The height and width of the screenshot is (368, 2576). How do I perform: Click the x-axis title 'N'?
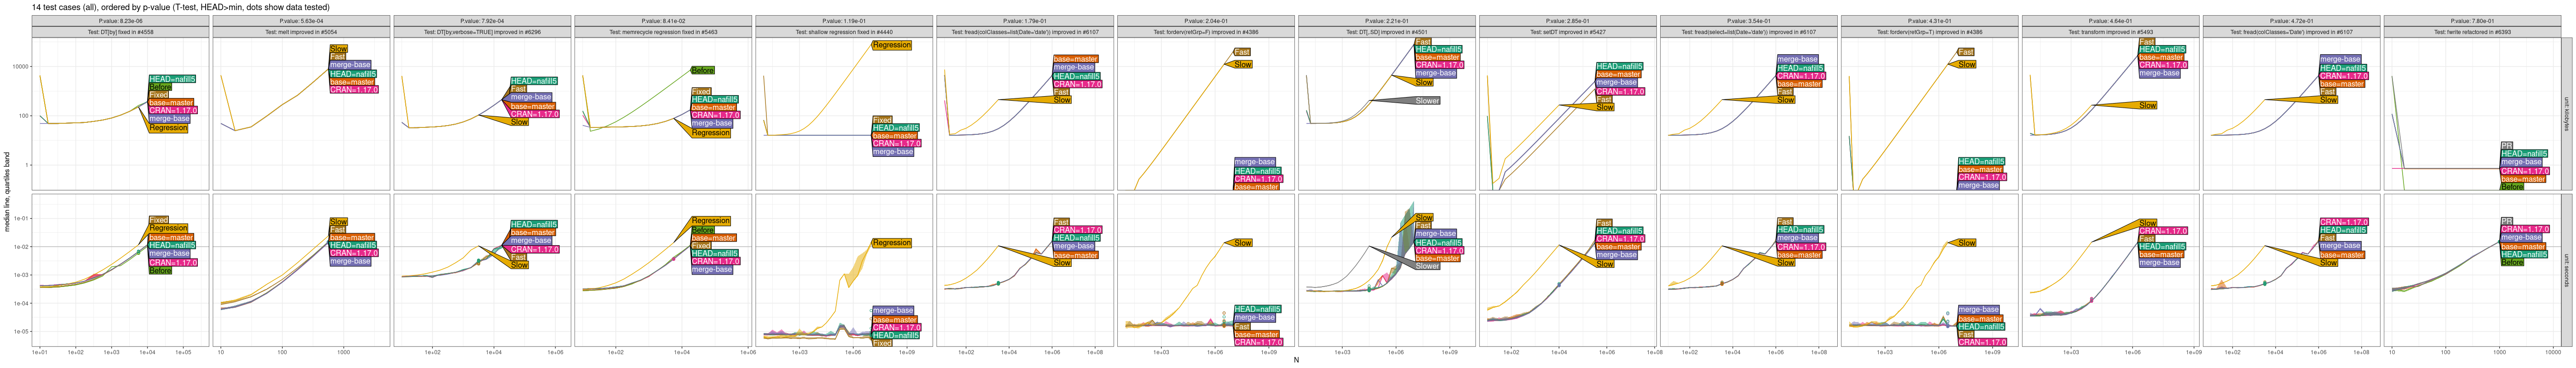(1296, 360)
